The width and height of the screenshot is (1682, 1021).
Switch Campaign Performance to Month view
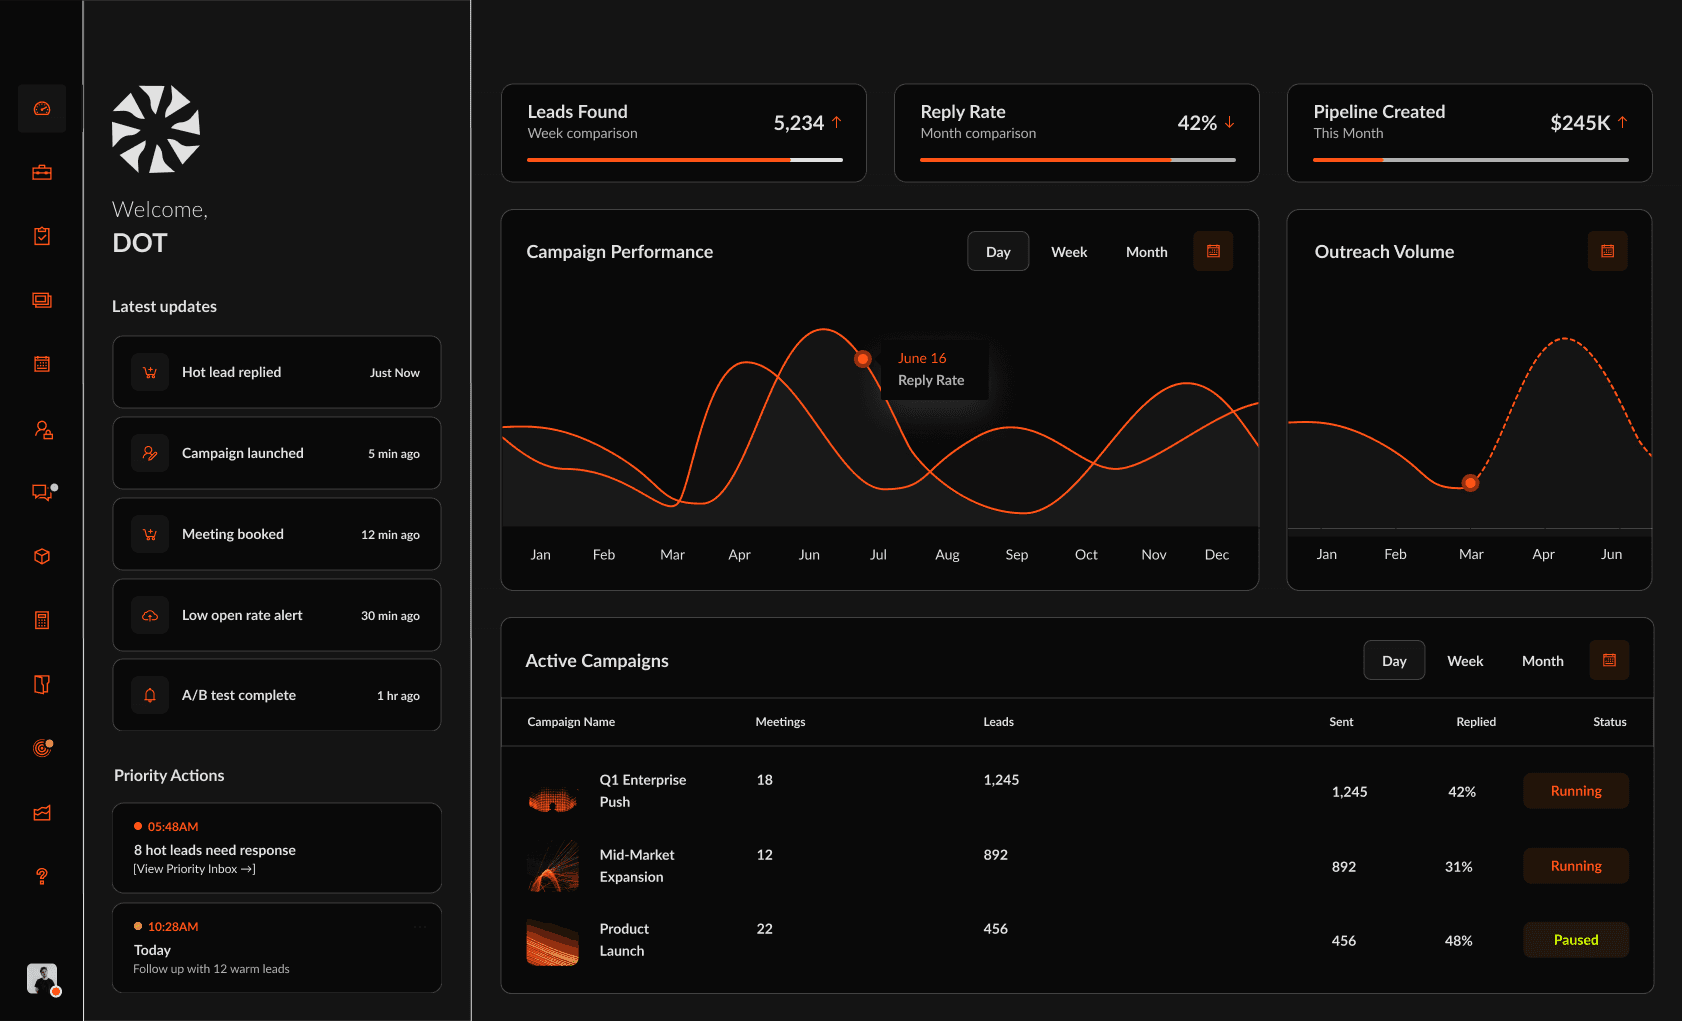point(1146,251)
